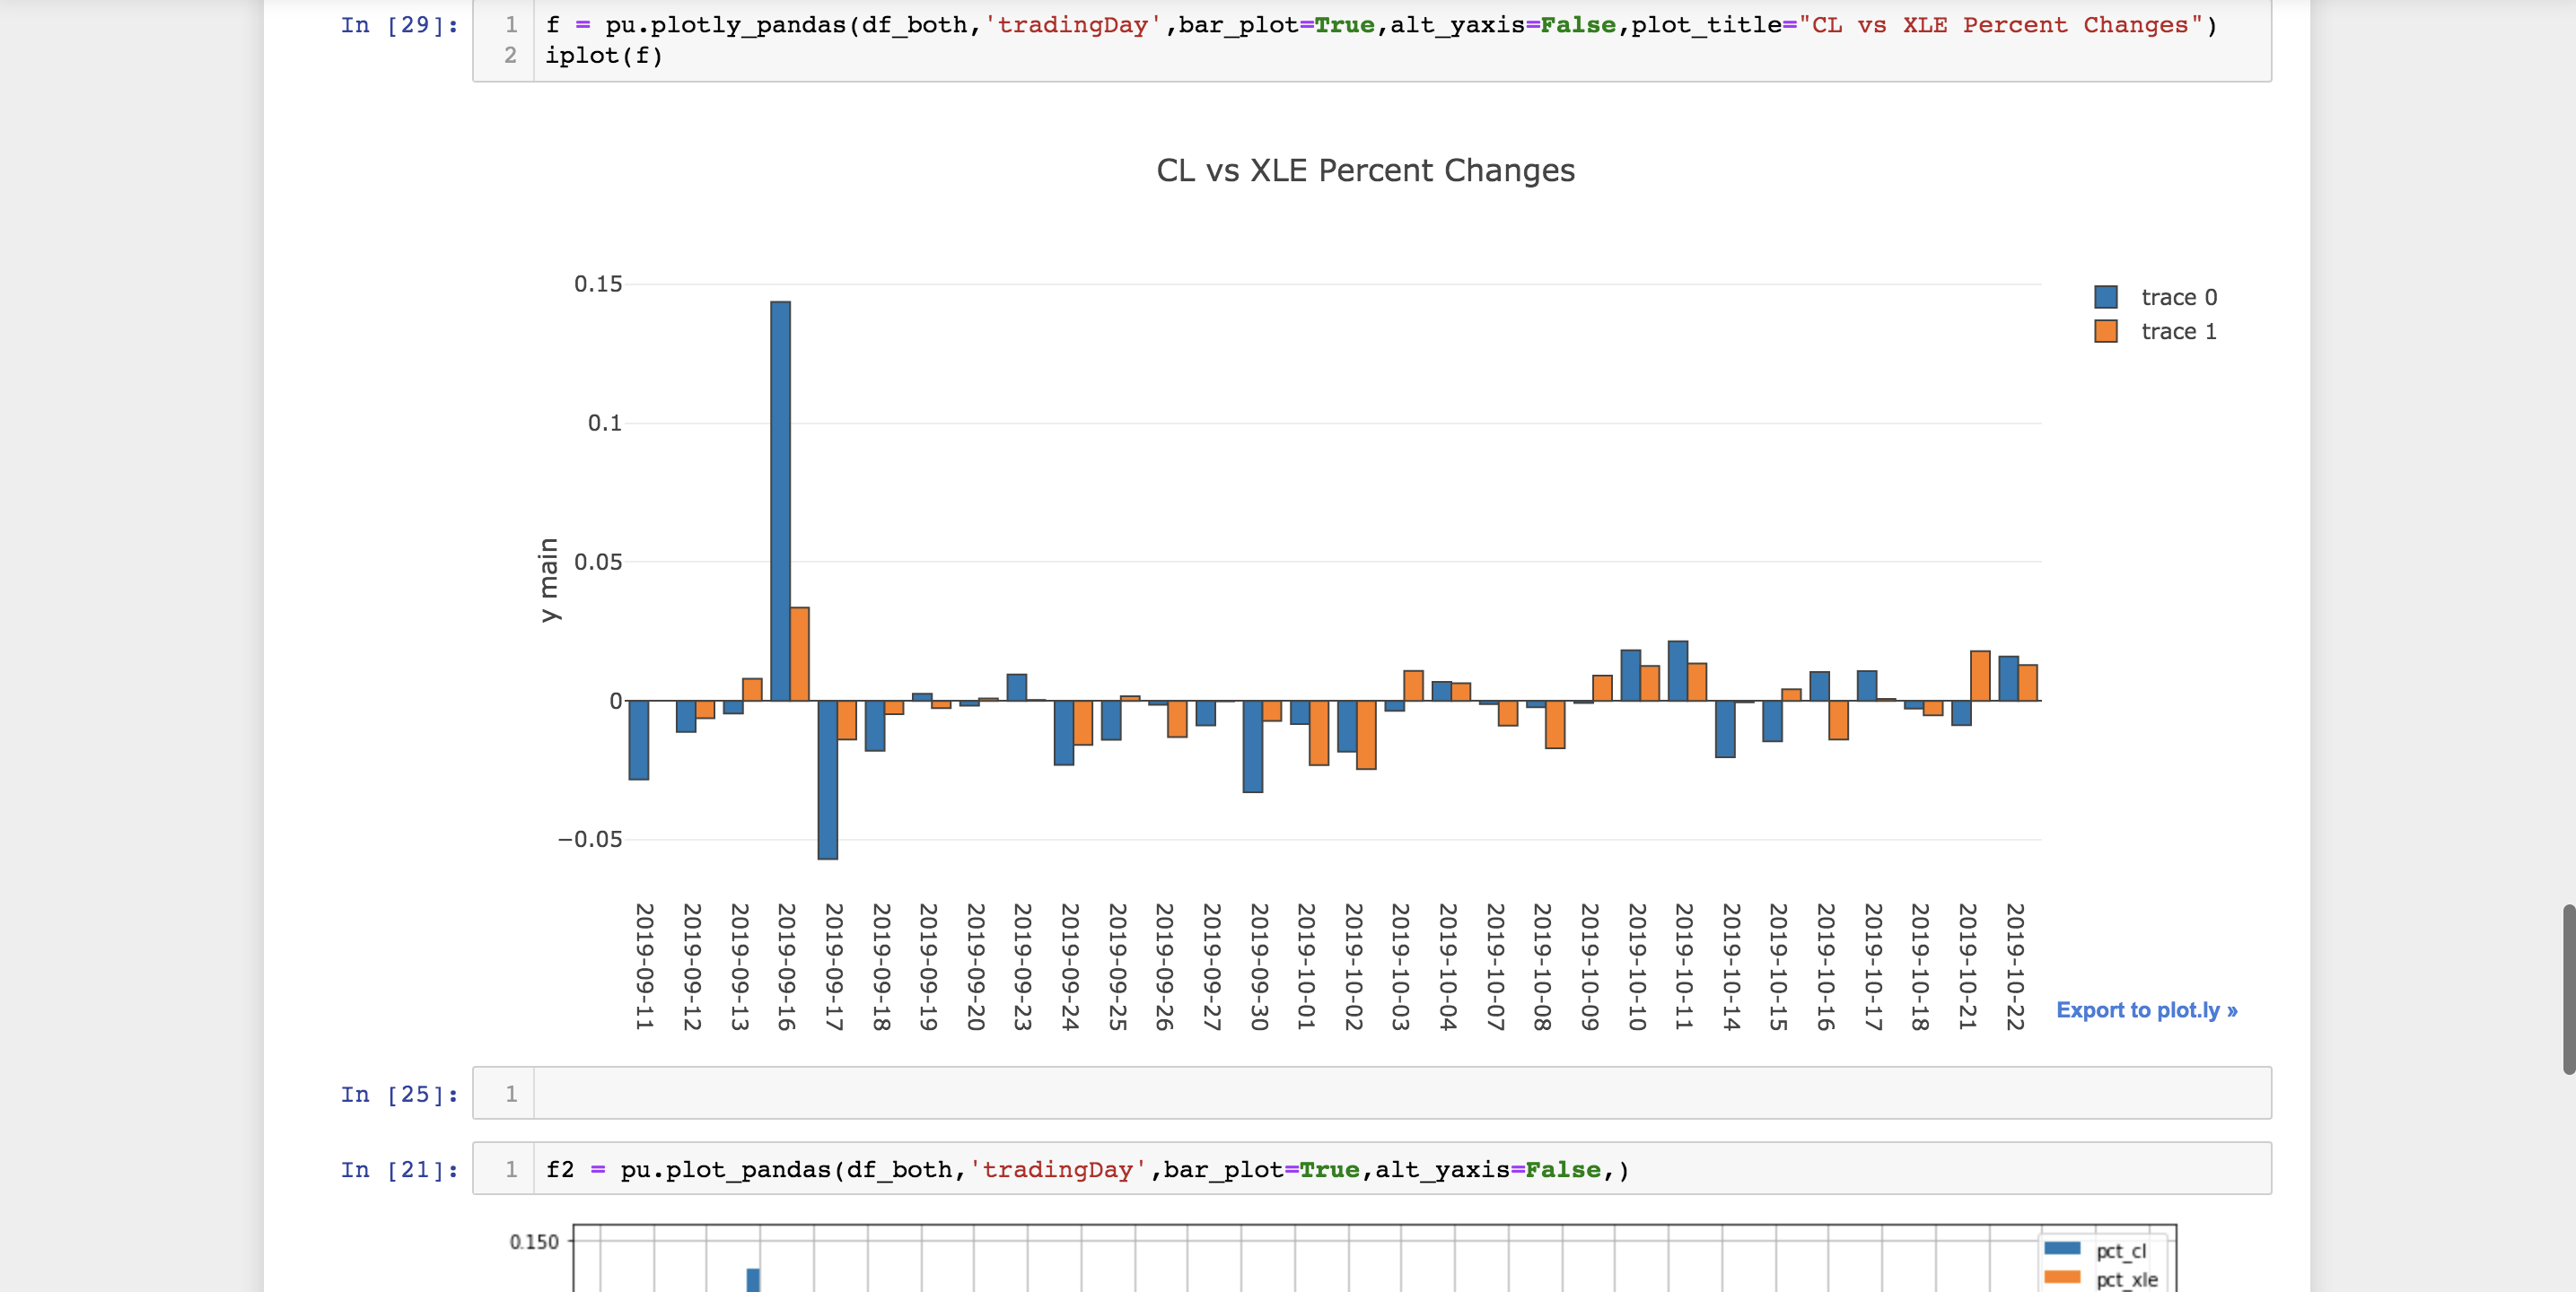Select the In [29] cell prompt
The height and width of the screenshot is (1292, 2576).
tap(399, 25)
